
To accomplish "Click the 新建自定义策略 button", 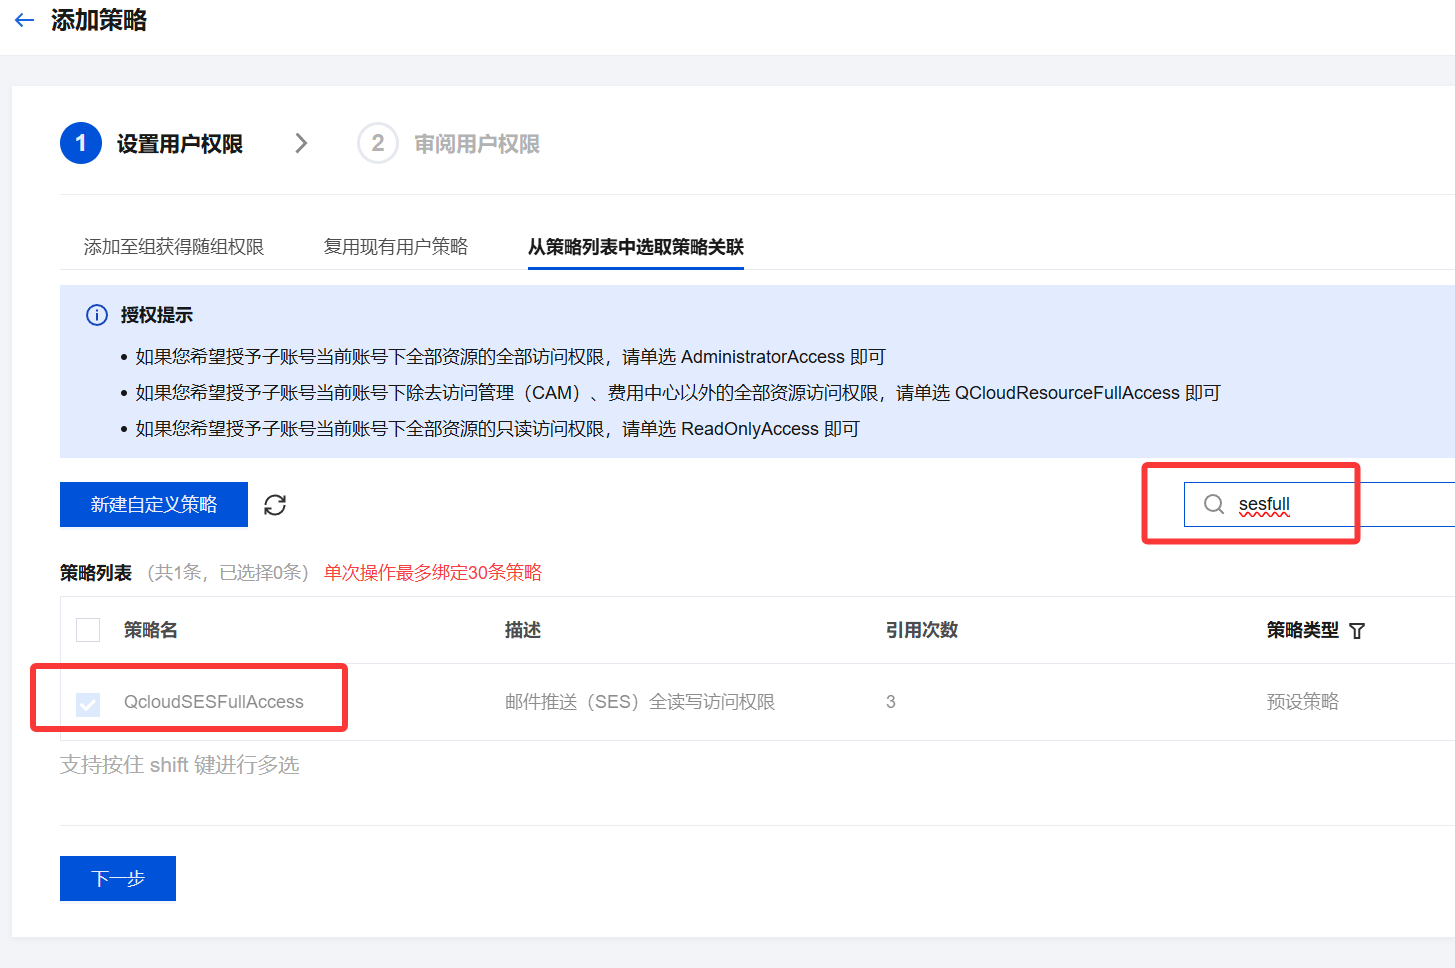I will coord(154,505).
